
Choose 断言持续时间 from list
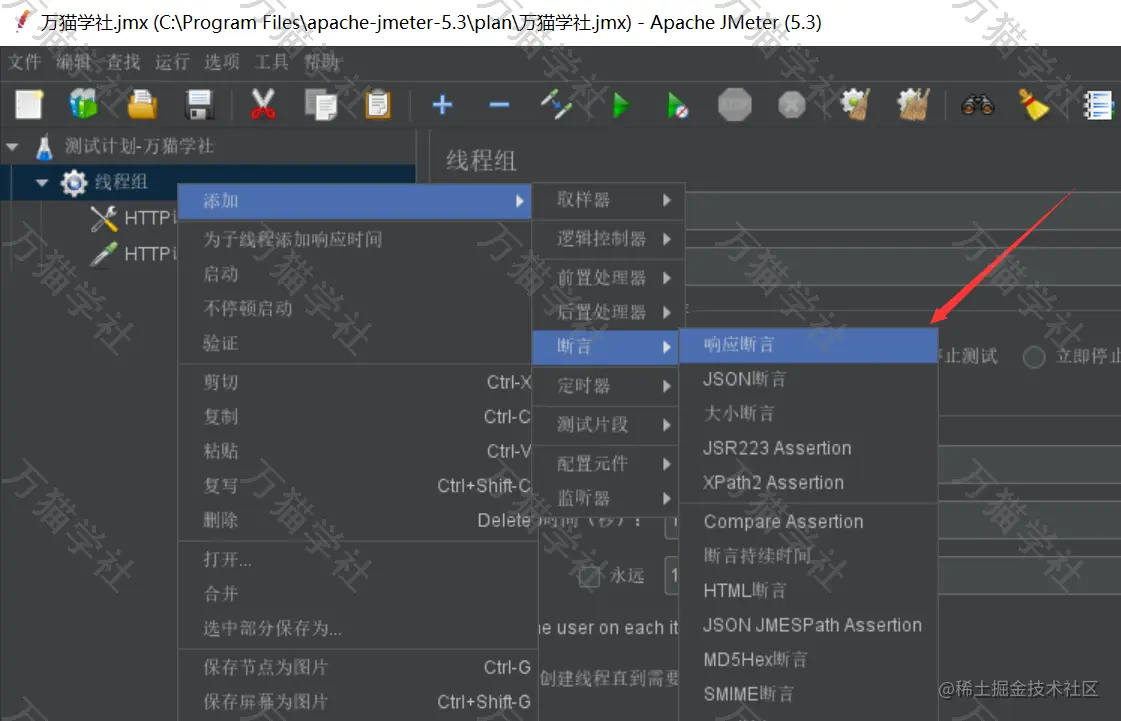[809, 556]
